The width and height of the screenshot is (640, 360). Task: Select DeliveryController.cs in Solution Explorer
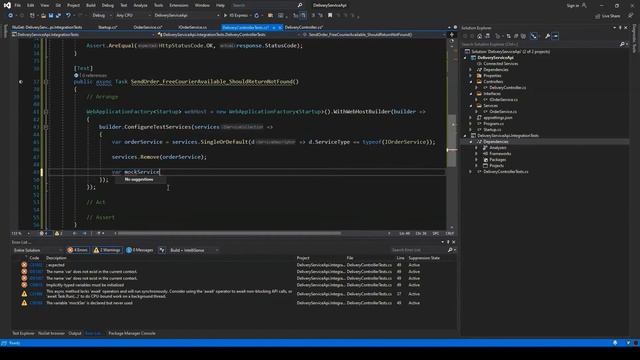pos(507,87)
